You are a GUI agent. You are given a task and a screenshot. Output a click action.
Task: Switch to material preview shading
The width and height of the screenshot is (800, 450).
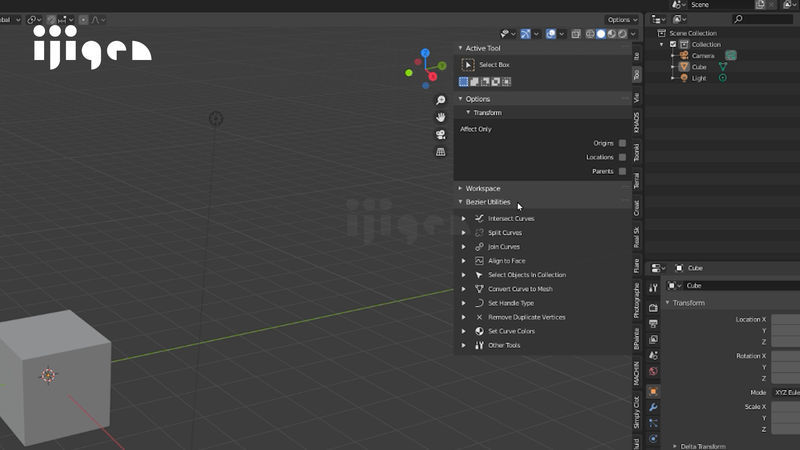(612, 34)
